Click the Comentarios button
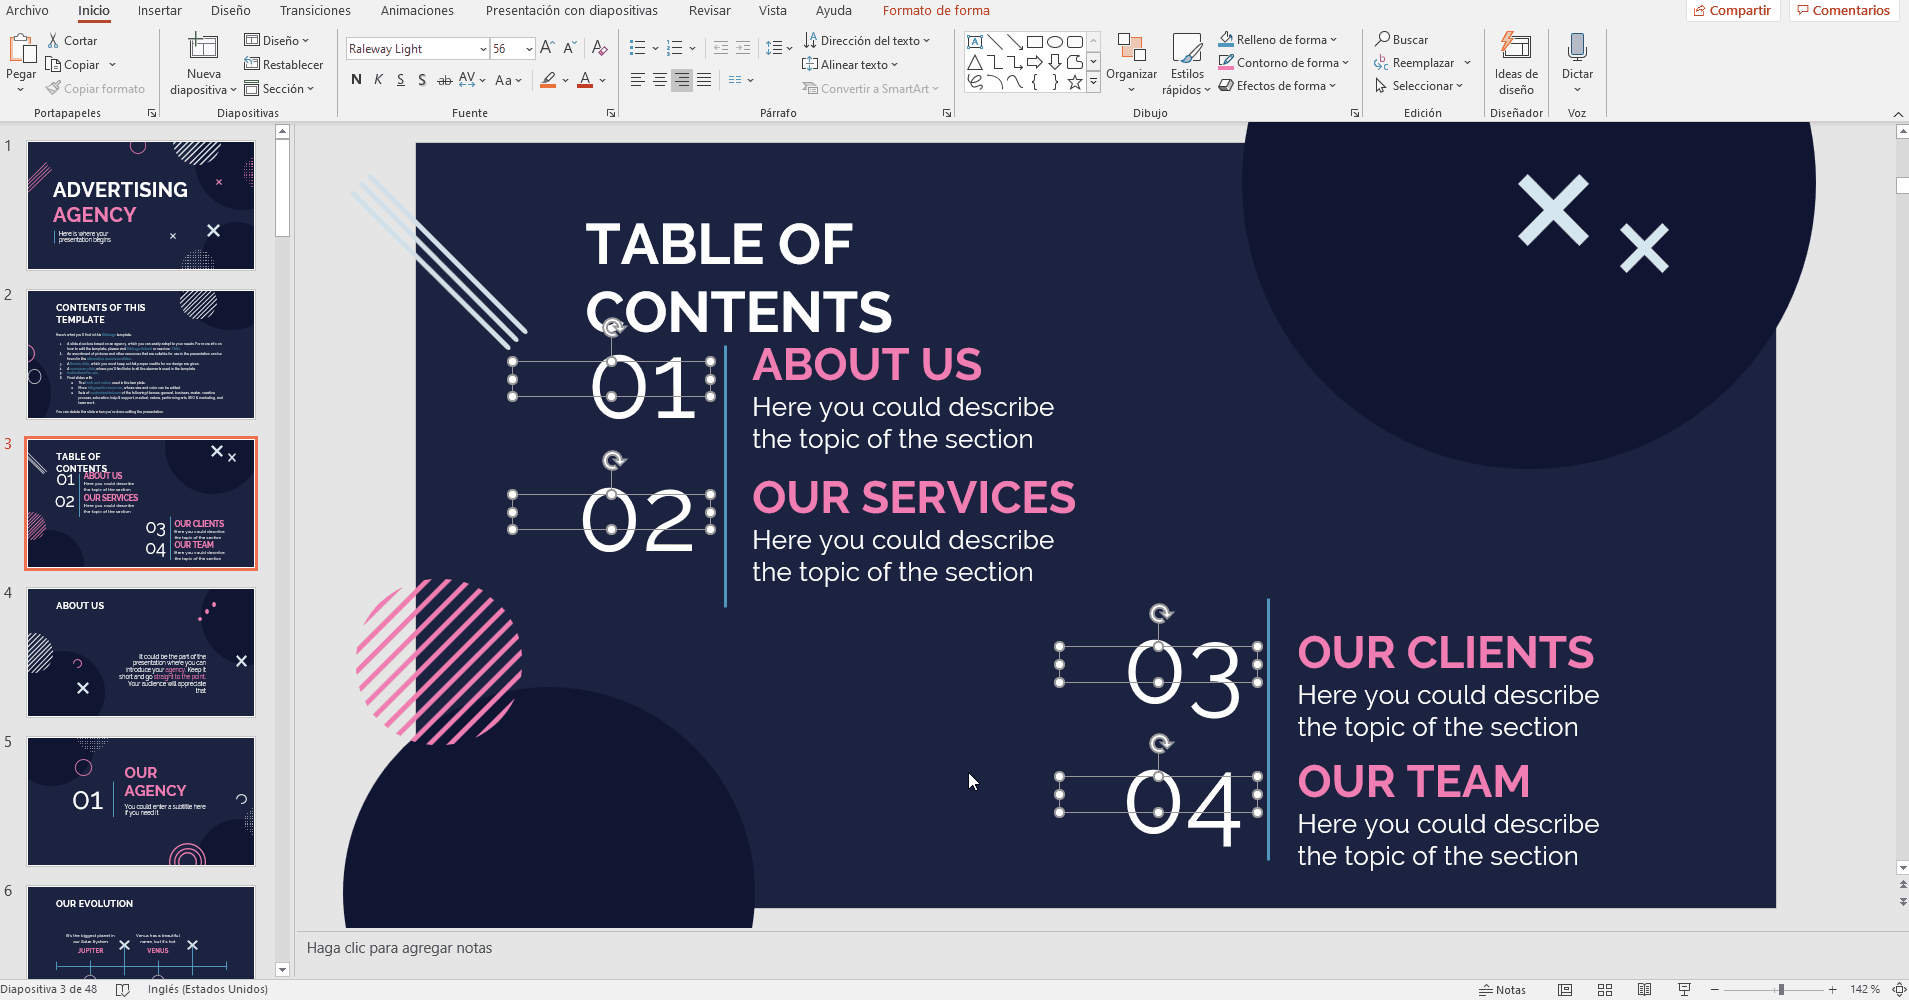The width and height of the screenshot is (1909, 1000). point(1843,11)
